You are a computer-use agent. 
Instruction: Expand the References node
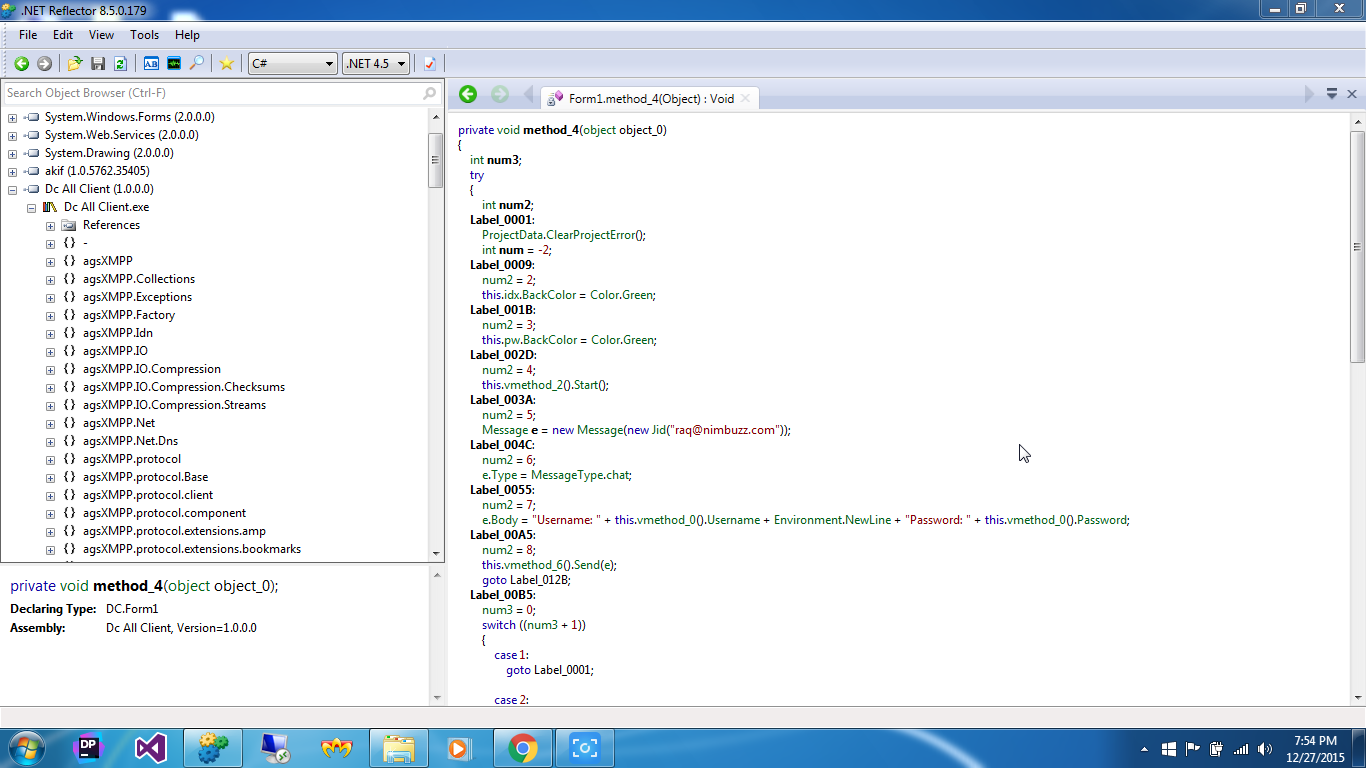(50, 225)
